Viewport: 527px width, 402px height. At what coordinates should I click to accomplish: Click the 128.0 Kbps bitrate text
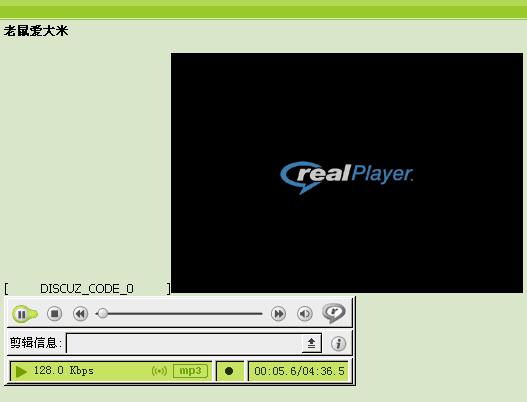point(64,371)
